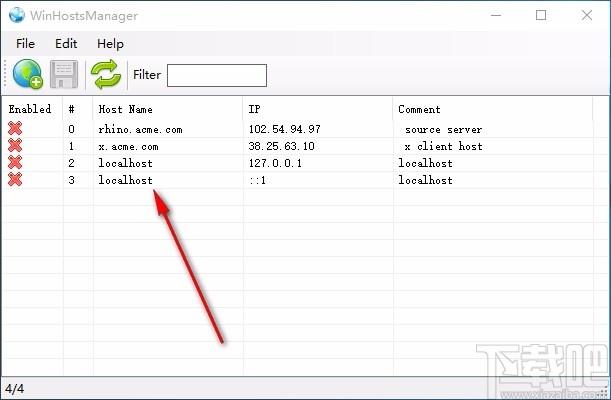This screenshot has width=611, height=400.
Task: Click localhost comment for ::1
Action: 425,180
